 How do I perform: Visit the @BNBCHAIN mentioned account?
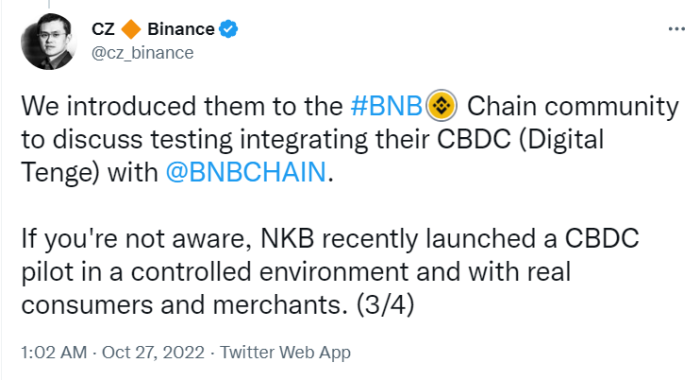tap(246, 172)
